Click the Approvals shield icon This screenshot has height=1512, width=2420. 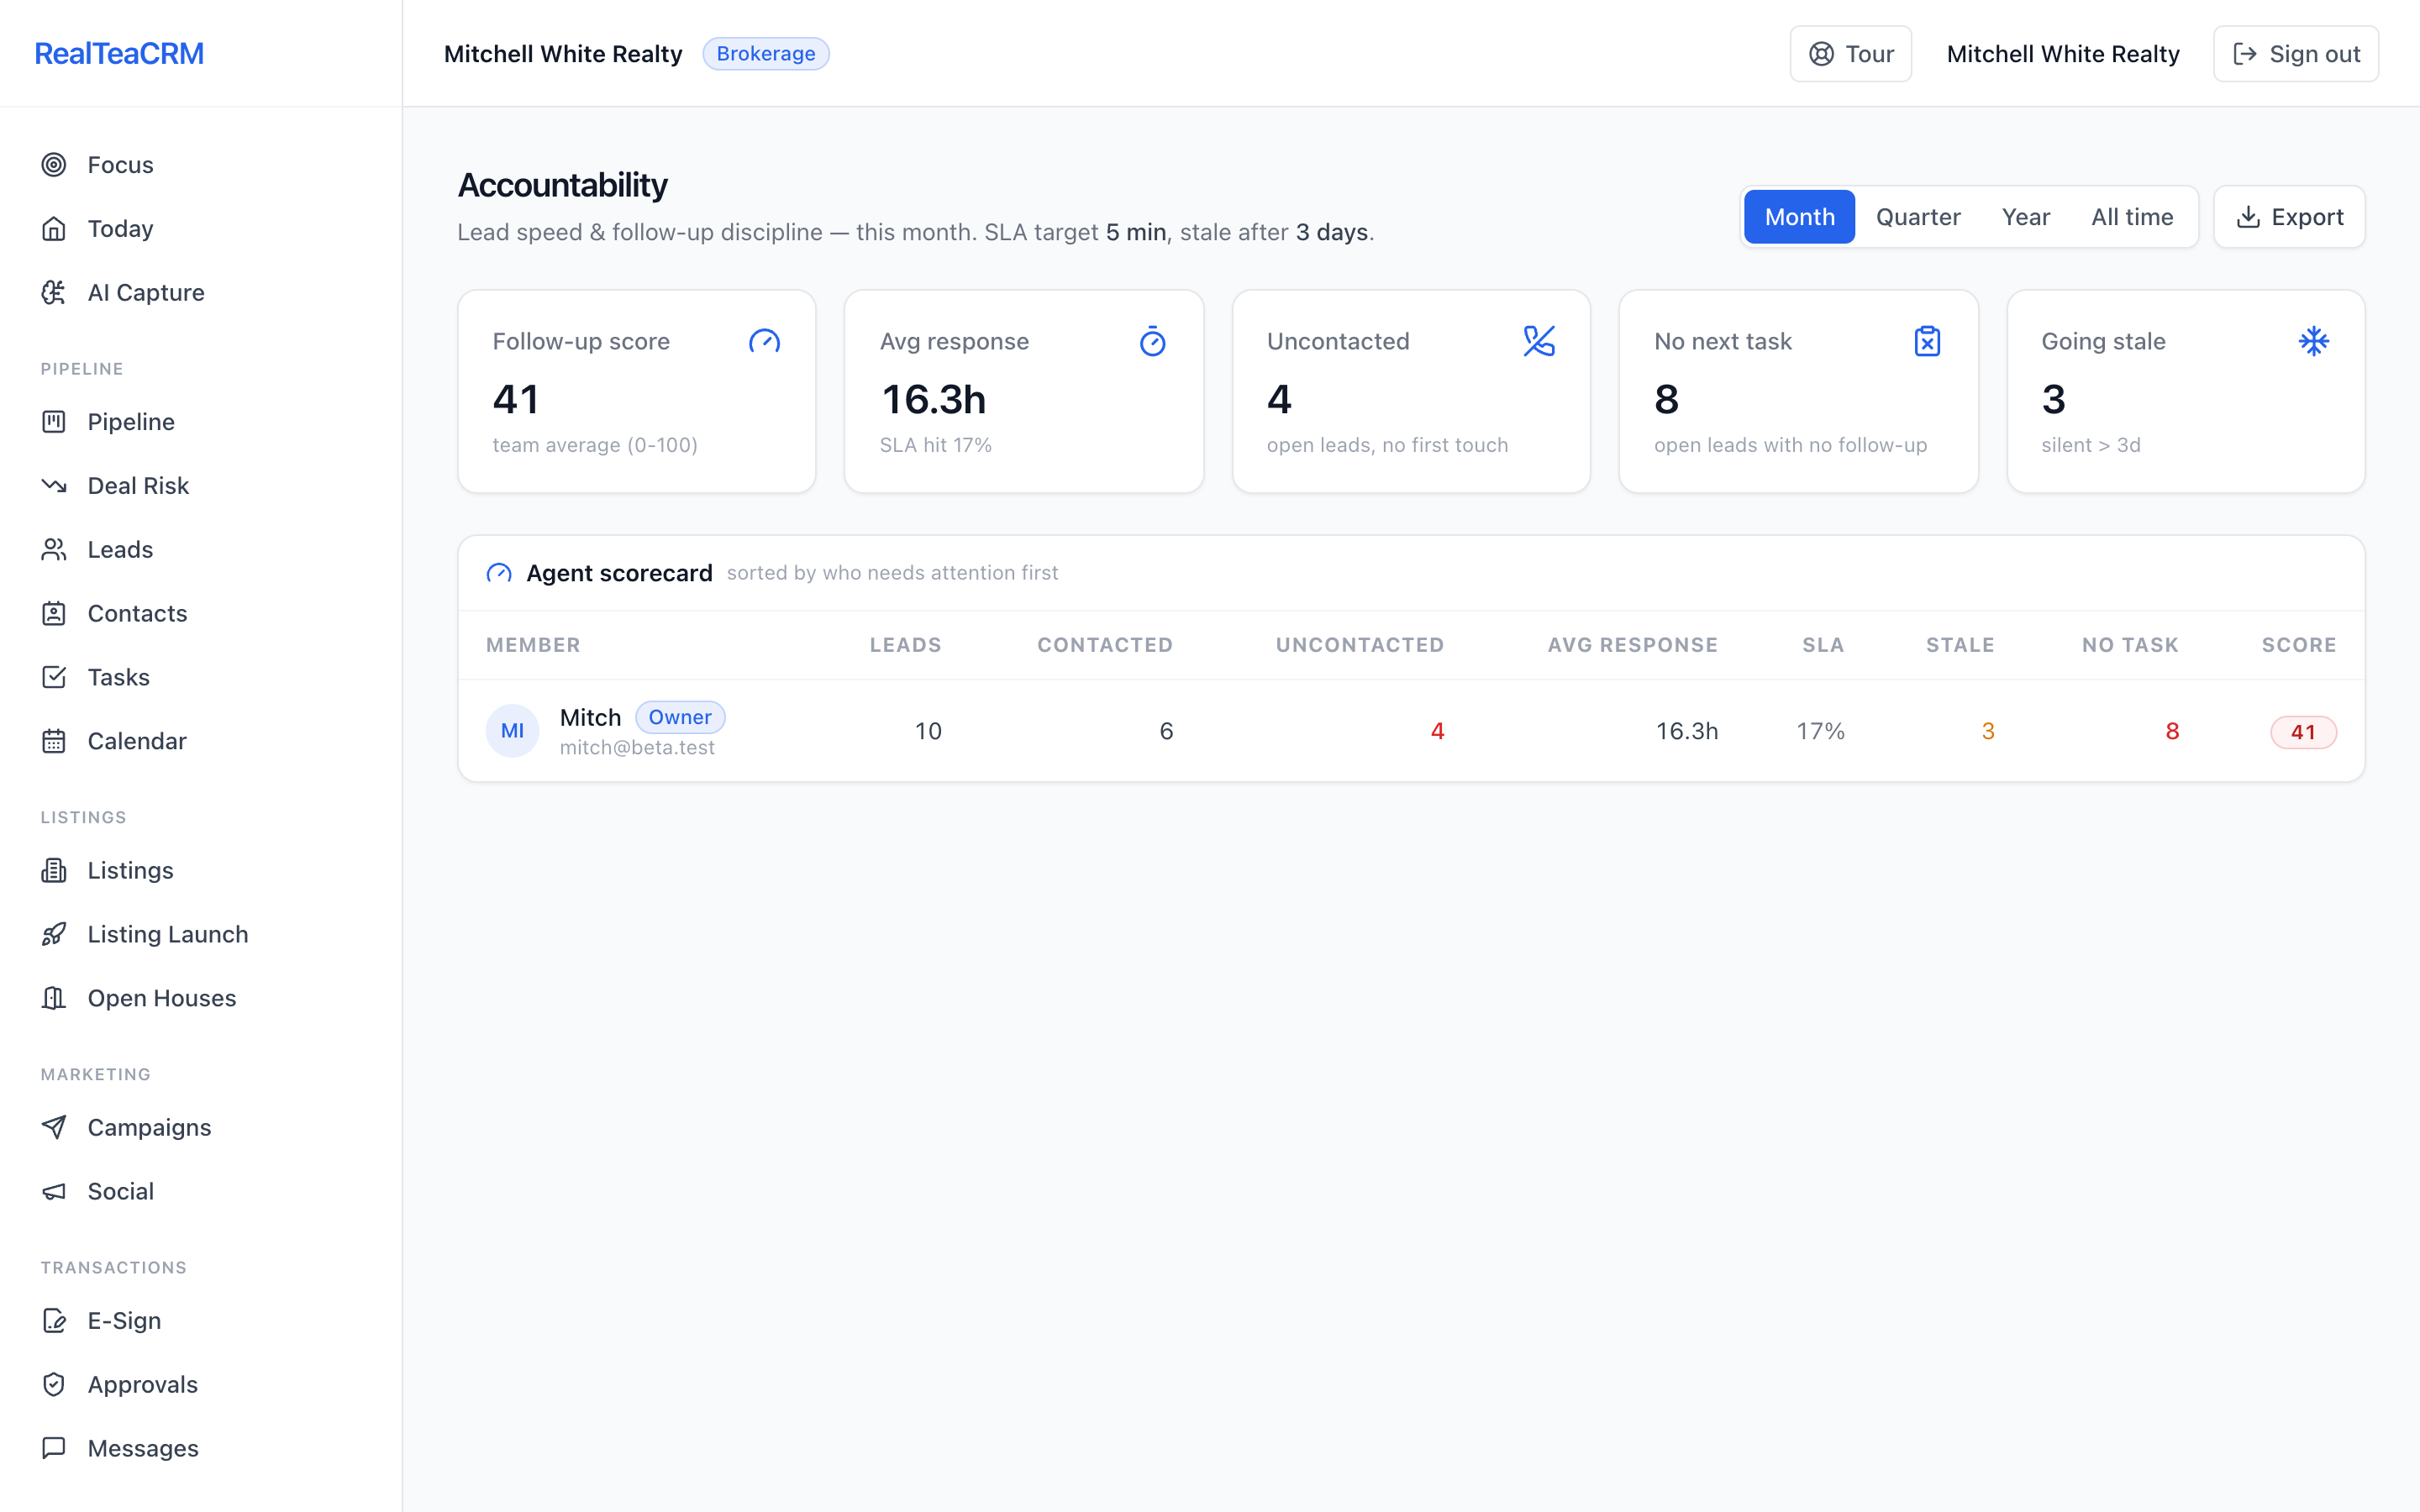click(54, 1385)
